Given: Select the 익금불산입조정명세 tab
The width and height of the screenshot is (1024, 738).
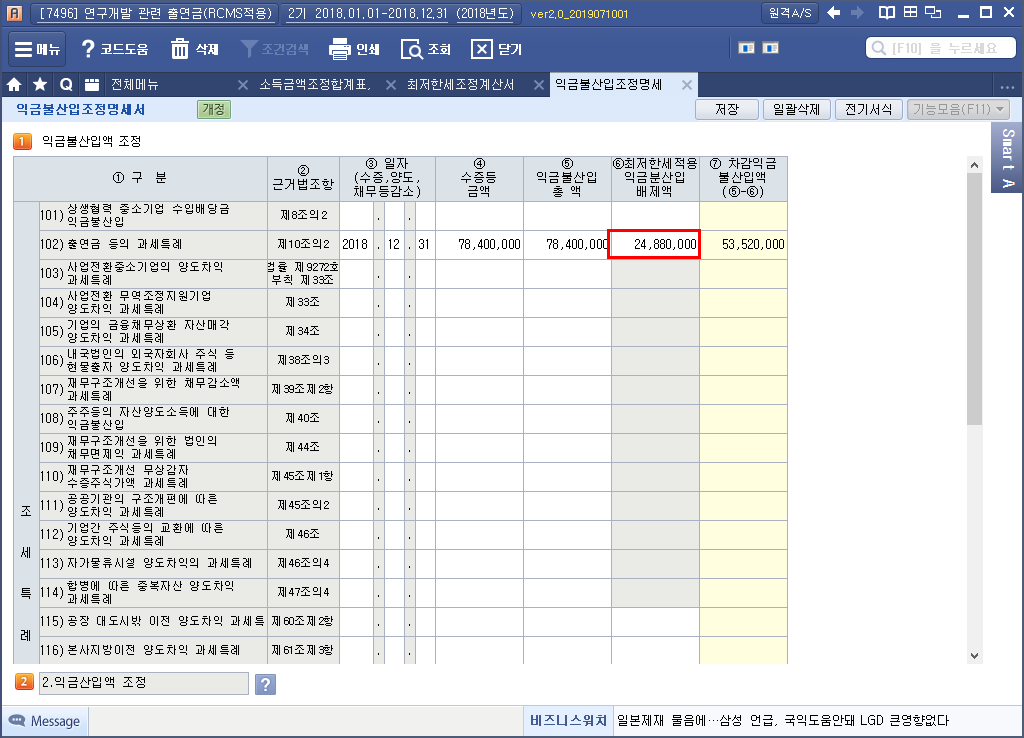Looking at the screenshot, I should 609,84.
